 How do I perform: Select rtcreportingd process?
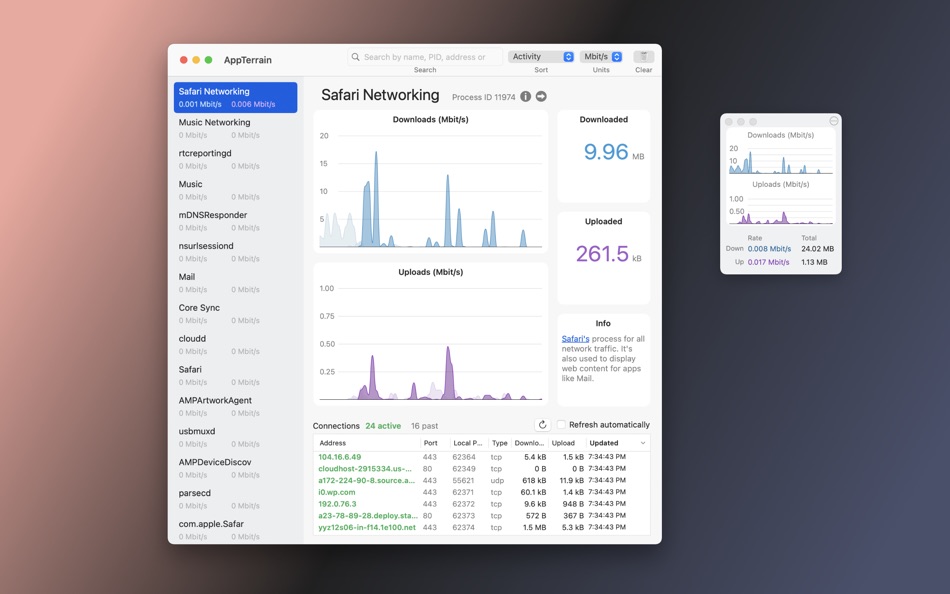click(236, 159)
